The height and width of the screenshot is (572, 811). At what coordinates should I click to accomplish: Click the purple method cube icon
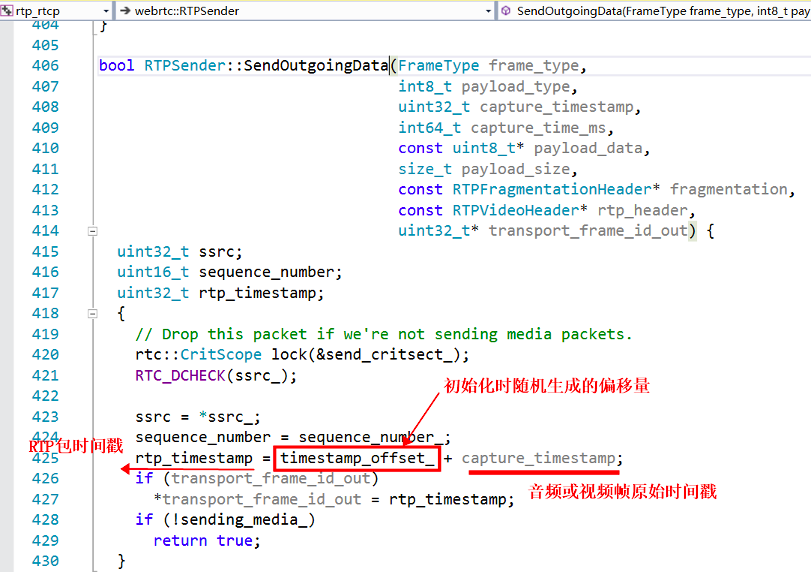coord(505,11)
